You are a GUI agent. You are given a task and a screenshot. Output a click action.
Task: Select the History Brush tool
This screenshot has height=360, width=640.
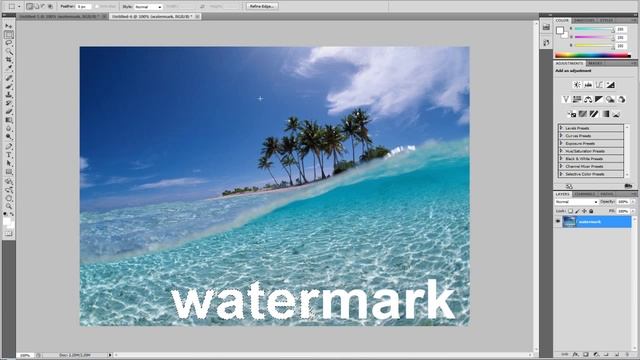[9, 103]
